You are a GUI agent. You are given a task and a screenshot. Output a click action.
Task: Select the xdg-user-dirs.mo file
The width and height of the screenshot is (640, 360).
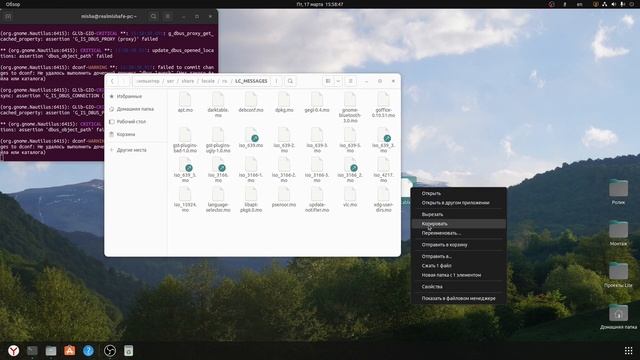pyautogui.click(x=383, y=200)
